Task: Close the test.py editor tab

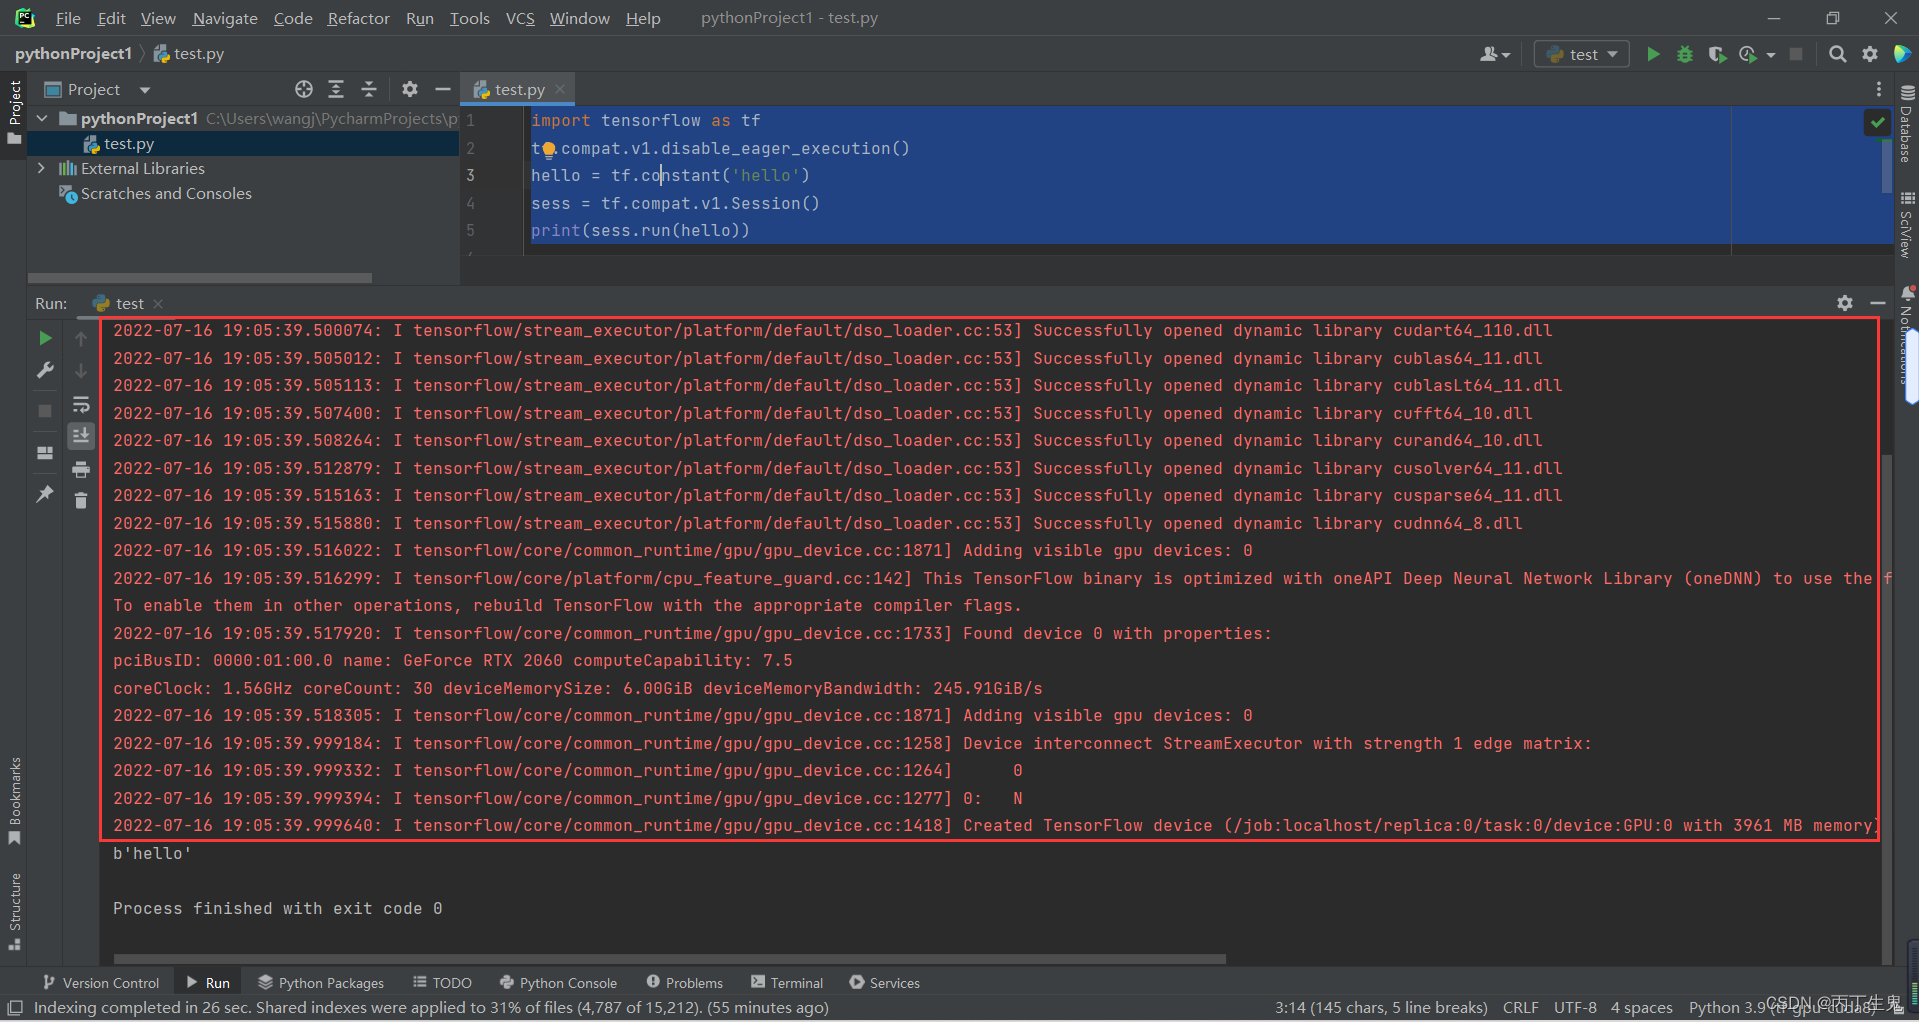Action: pos(560,89)
